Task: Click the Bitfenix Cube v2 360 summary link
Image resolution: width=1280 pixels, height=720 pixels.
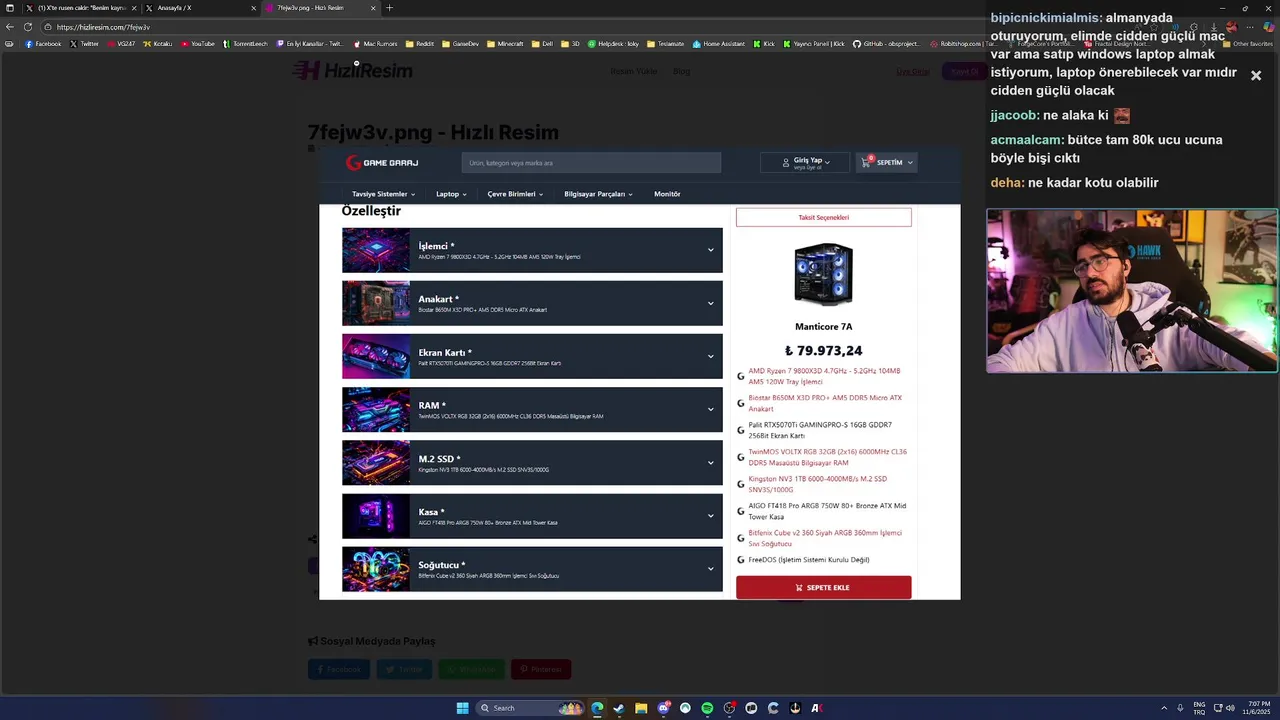Action: point(825,538)
